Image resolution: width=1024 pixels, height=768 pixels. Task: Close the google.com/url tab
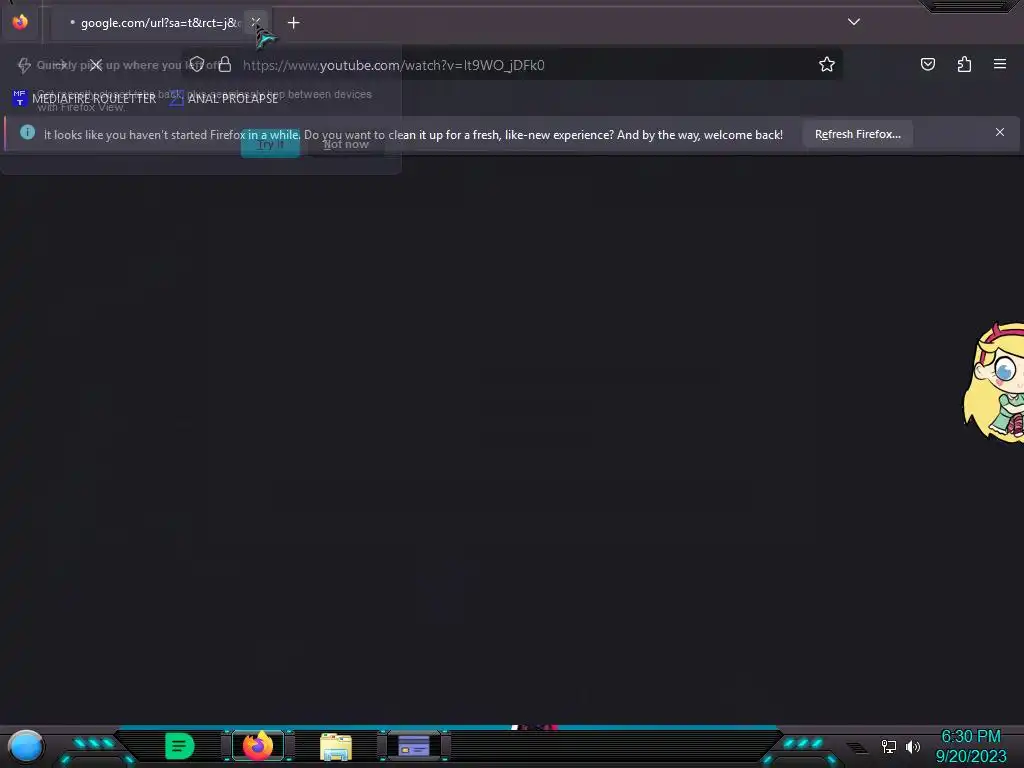pyautogui.click(x=255, y=22)
